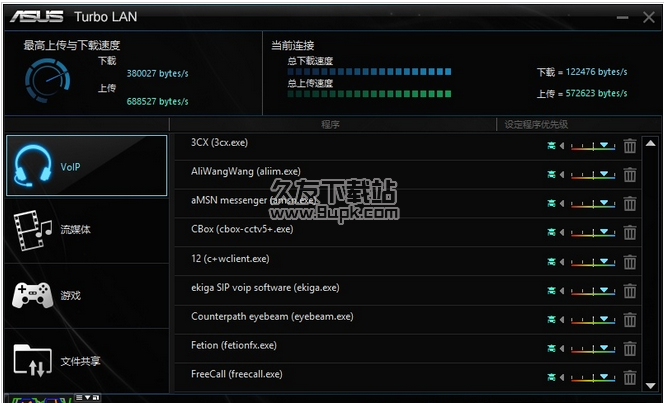Open the VoIP category
This screenshot has height=403, width=664.
click(x=87, y=166)
